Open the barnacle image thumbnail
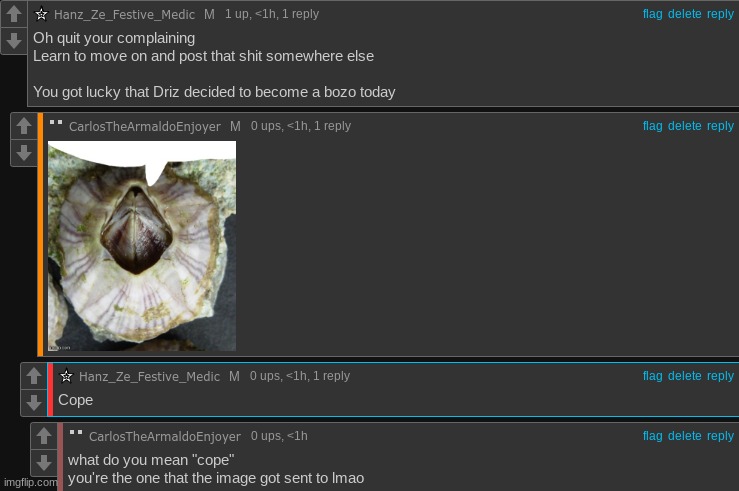 142,246
